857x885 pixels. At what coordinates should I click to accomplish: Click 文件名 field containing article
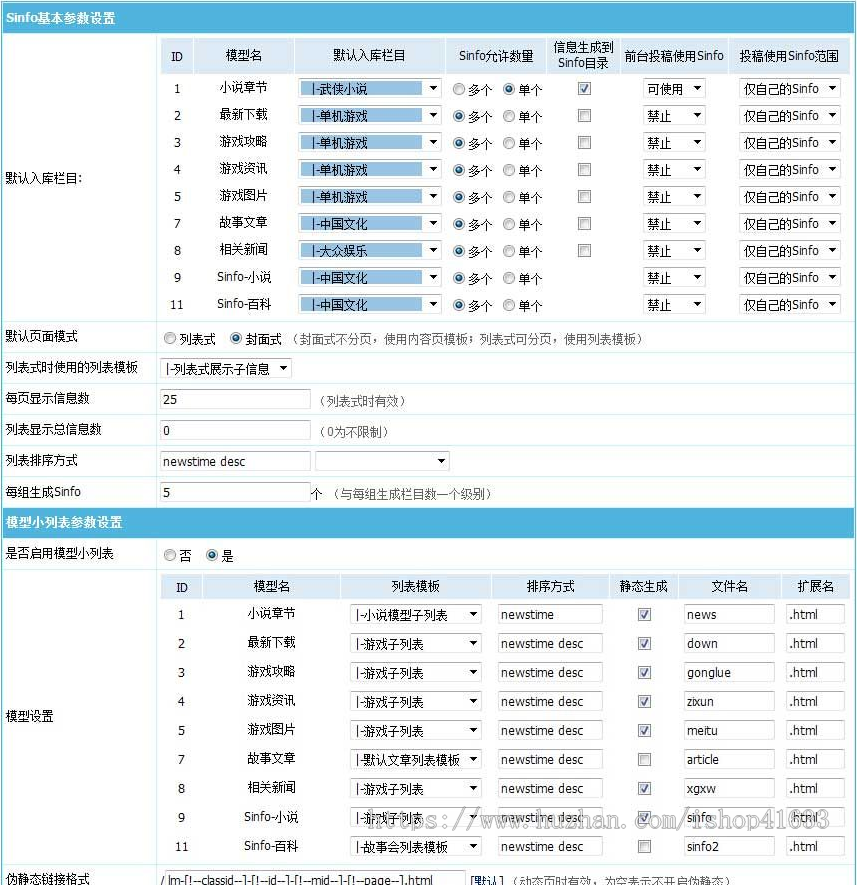pos(729,759)
